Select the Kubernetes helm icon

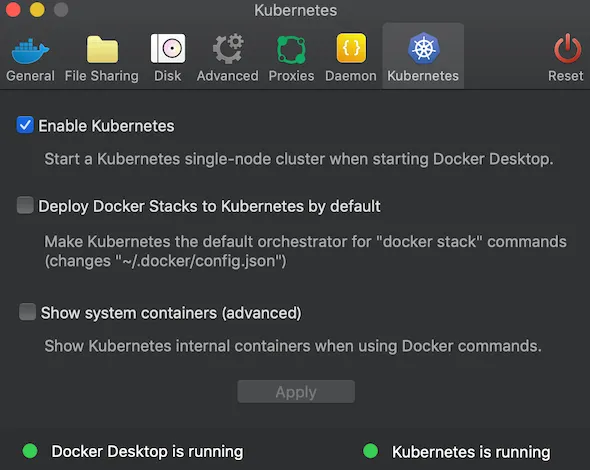click(x=423, y=49)
